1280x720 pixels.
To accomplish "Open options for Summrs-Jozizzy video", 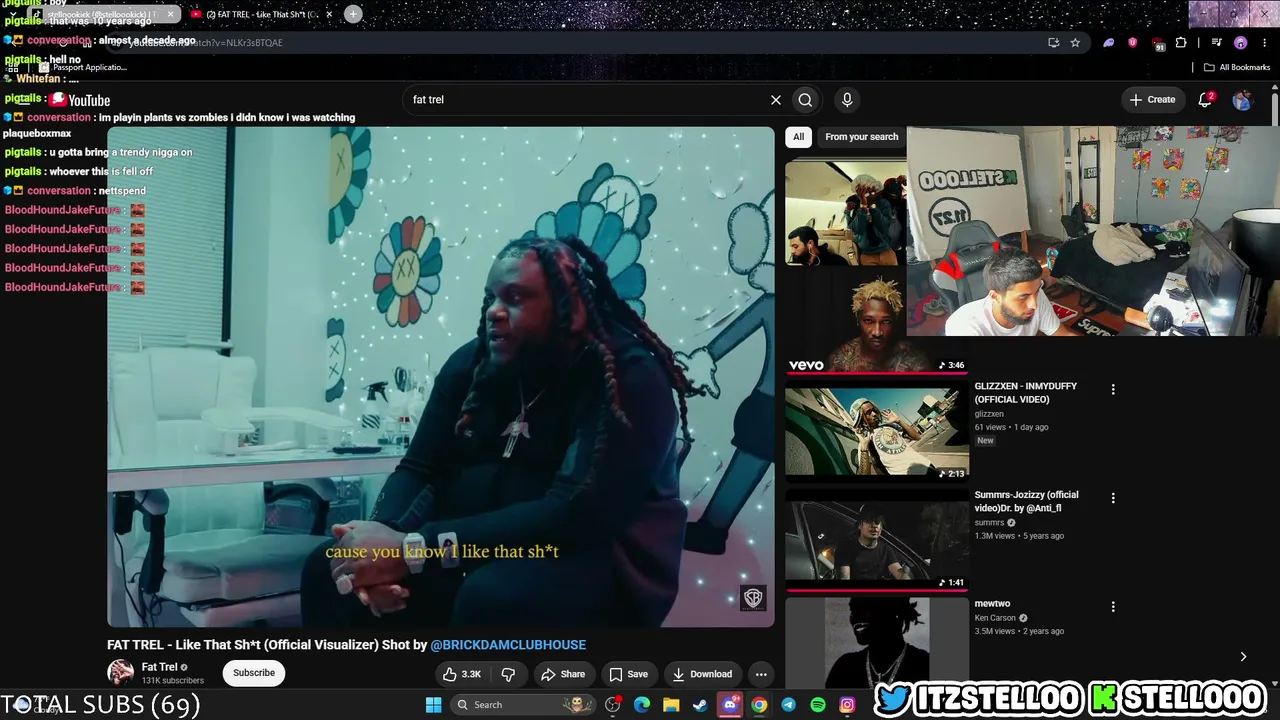I will pos(1113,498).
